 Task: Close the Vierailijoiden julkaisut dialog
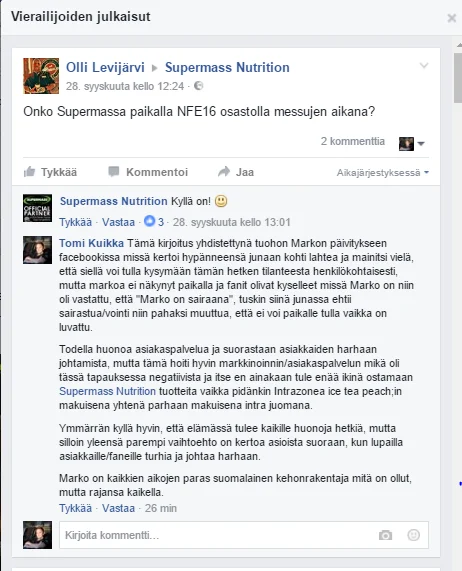coord(451,18)
